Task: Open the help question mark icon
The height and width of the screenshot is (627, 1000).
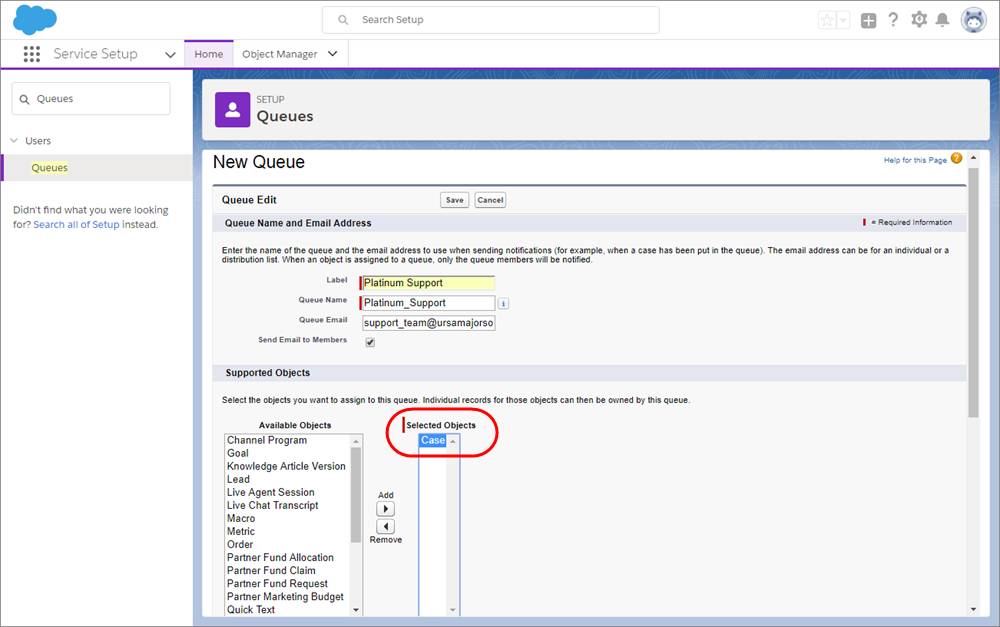Action: coord(893,20)
